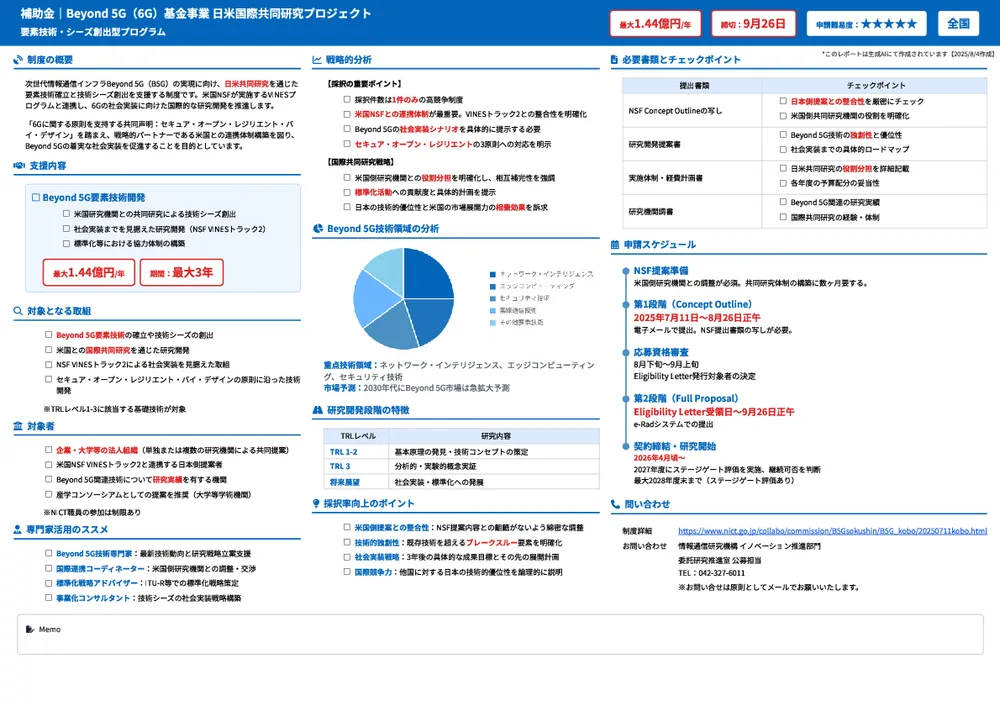Click the subtitle 要素技術・シーズ創出型プログラム
This screenshot has width=1000, height=706.
pos(93,32)
